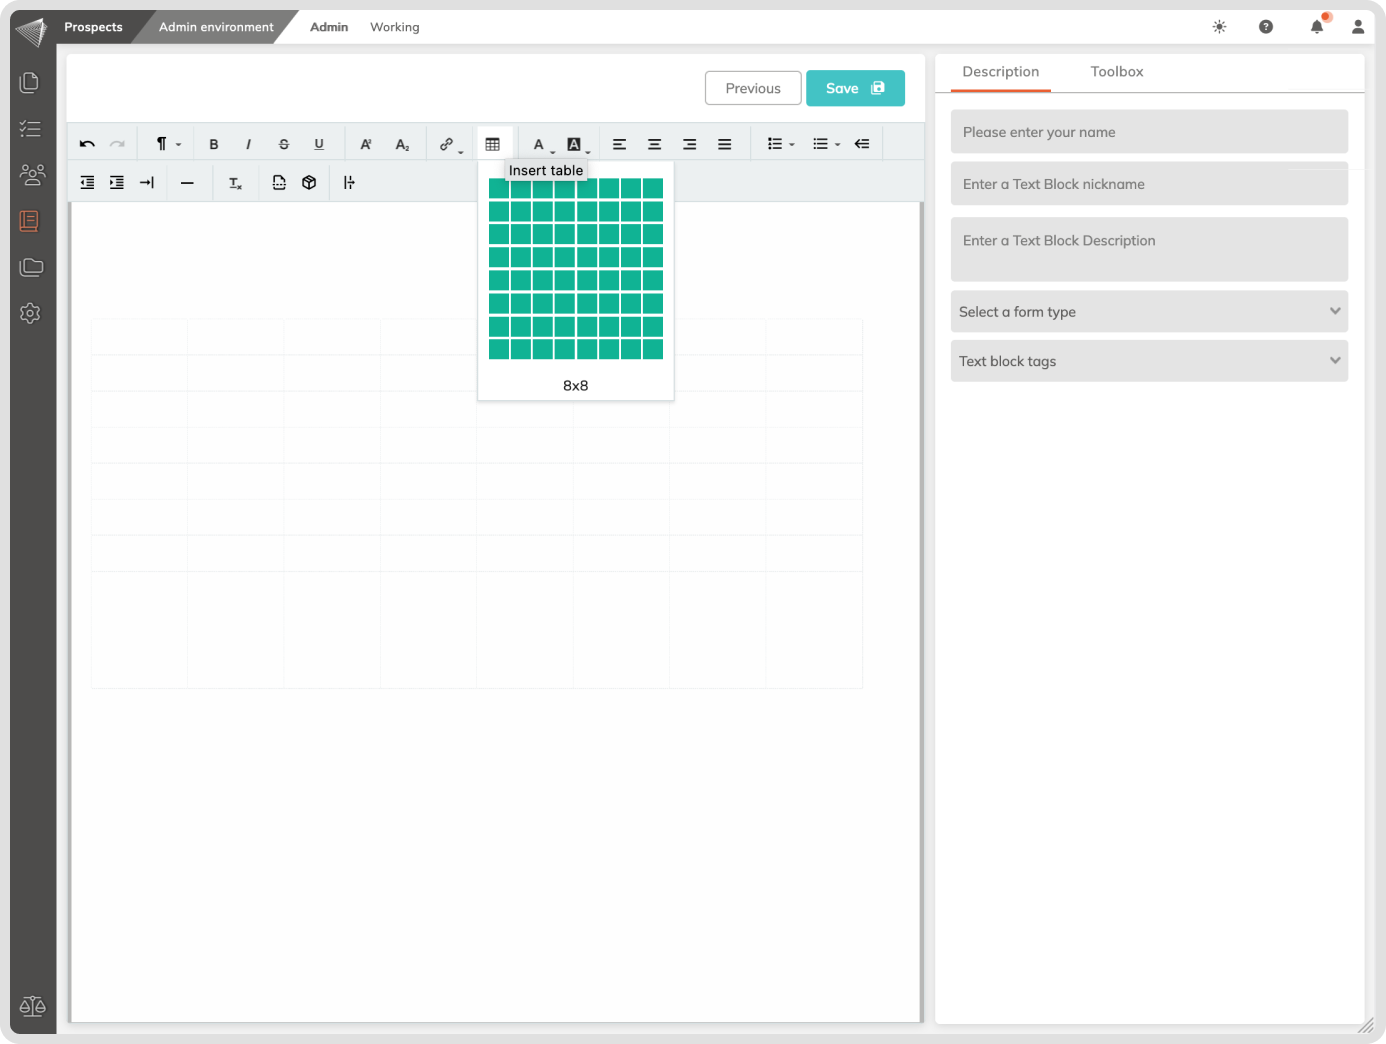Switch to light theme via sun icon
1386x1044 pixels.
1219,27
